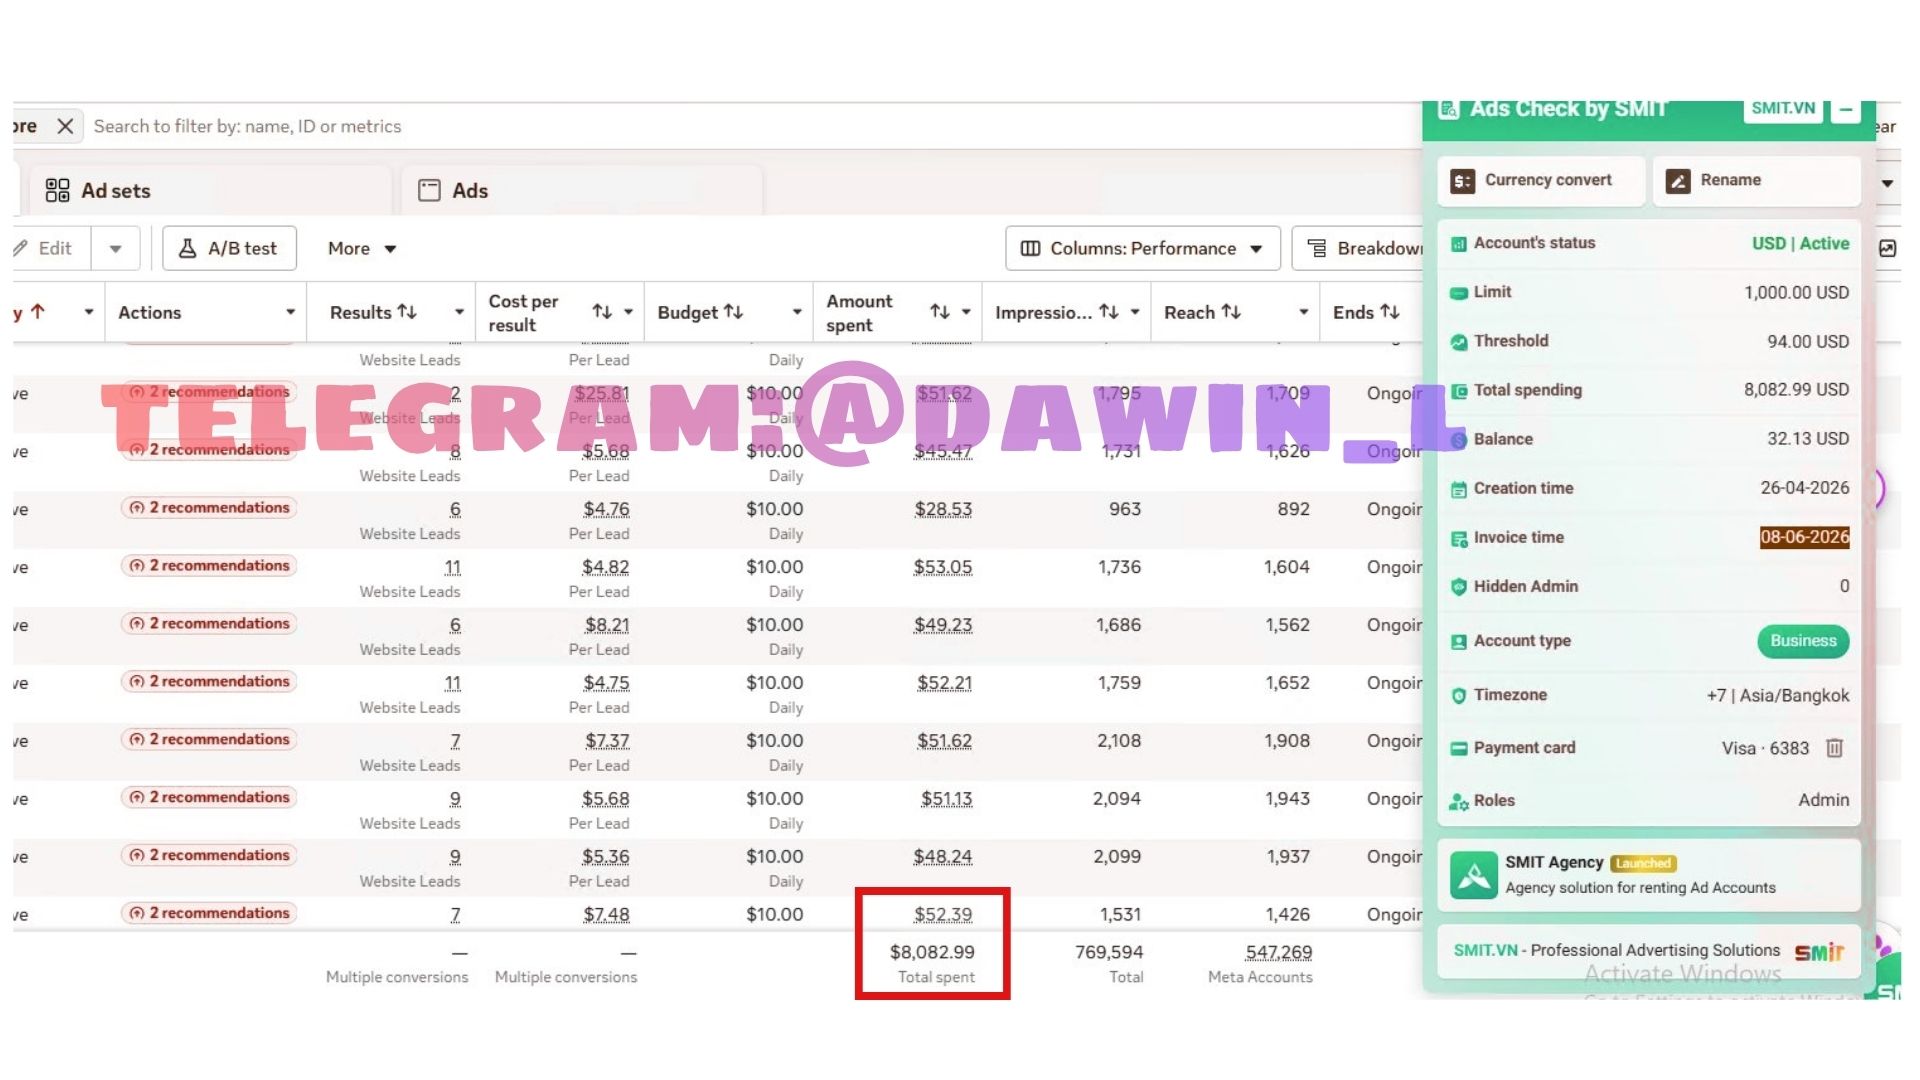1920x1080 pixels.
Task: Click the Ad sets grid icon
Action: pyautogui.click(x=58, y=190)
